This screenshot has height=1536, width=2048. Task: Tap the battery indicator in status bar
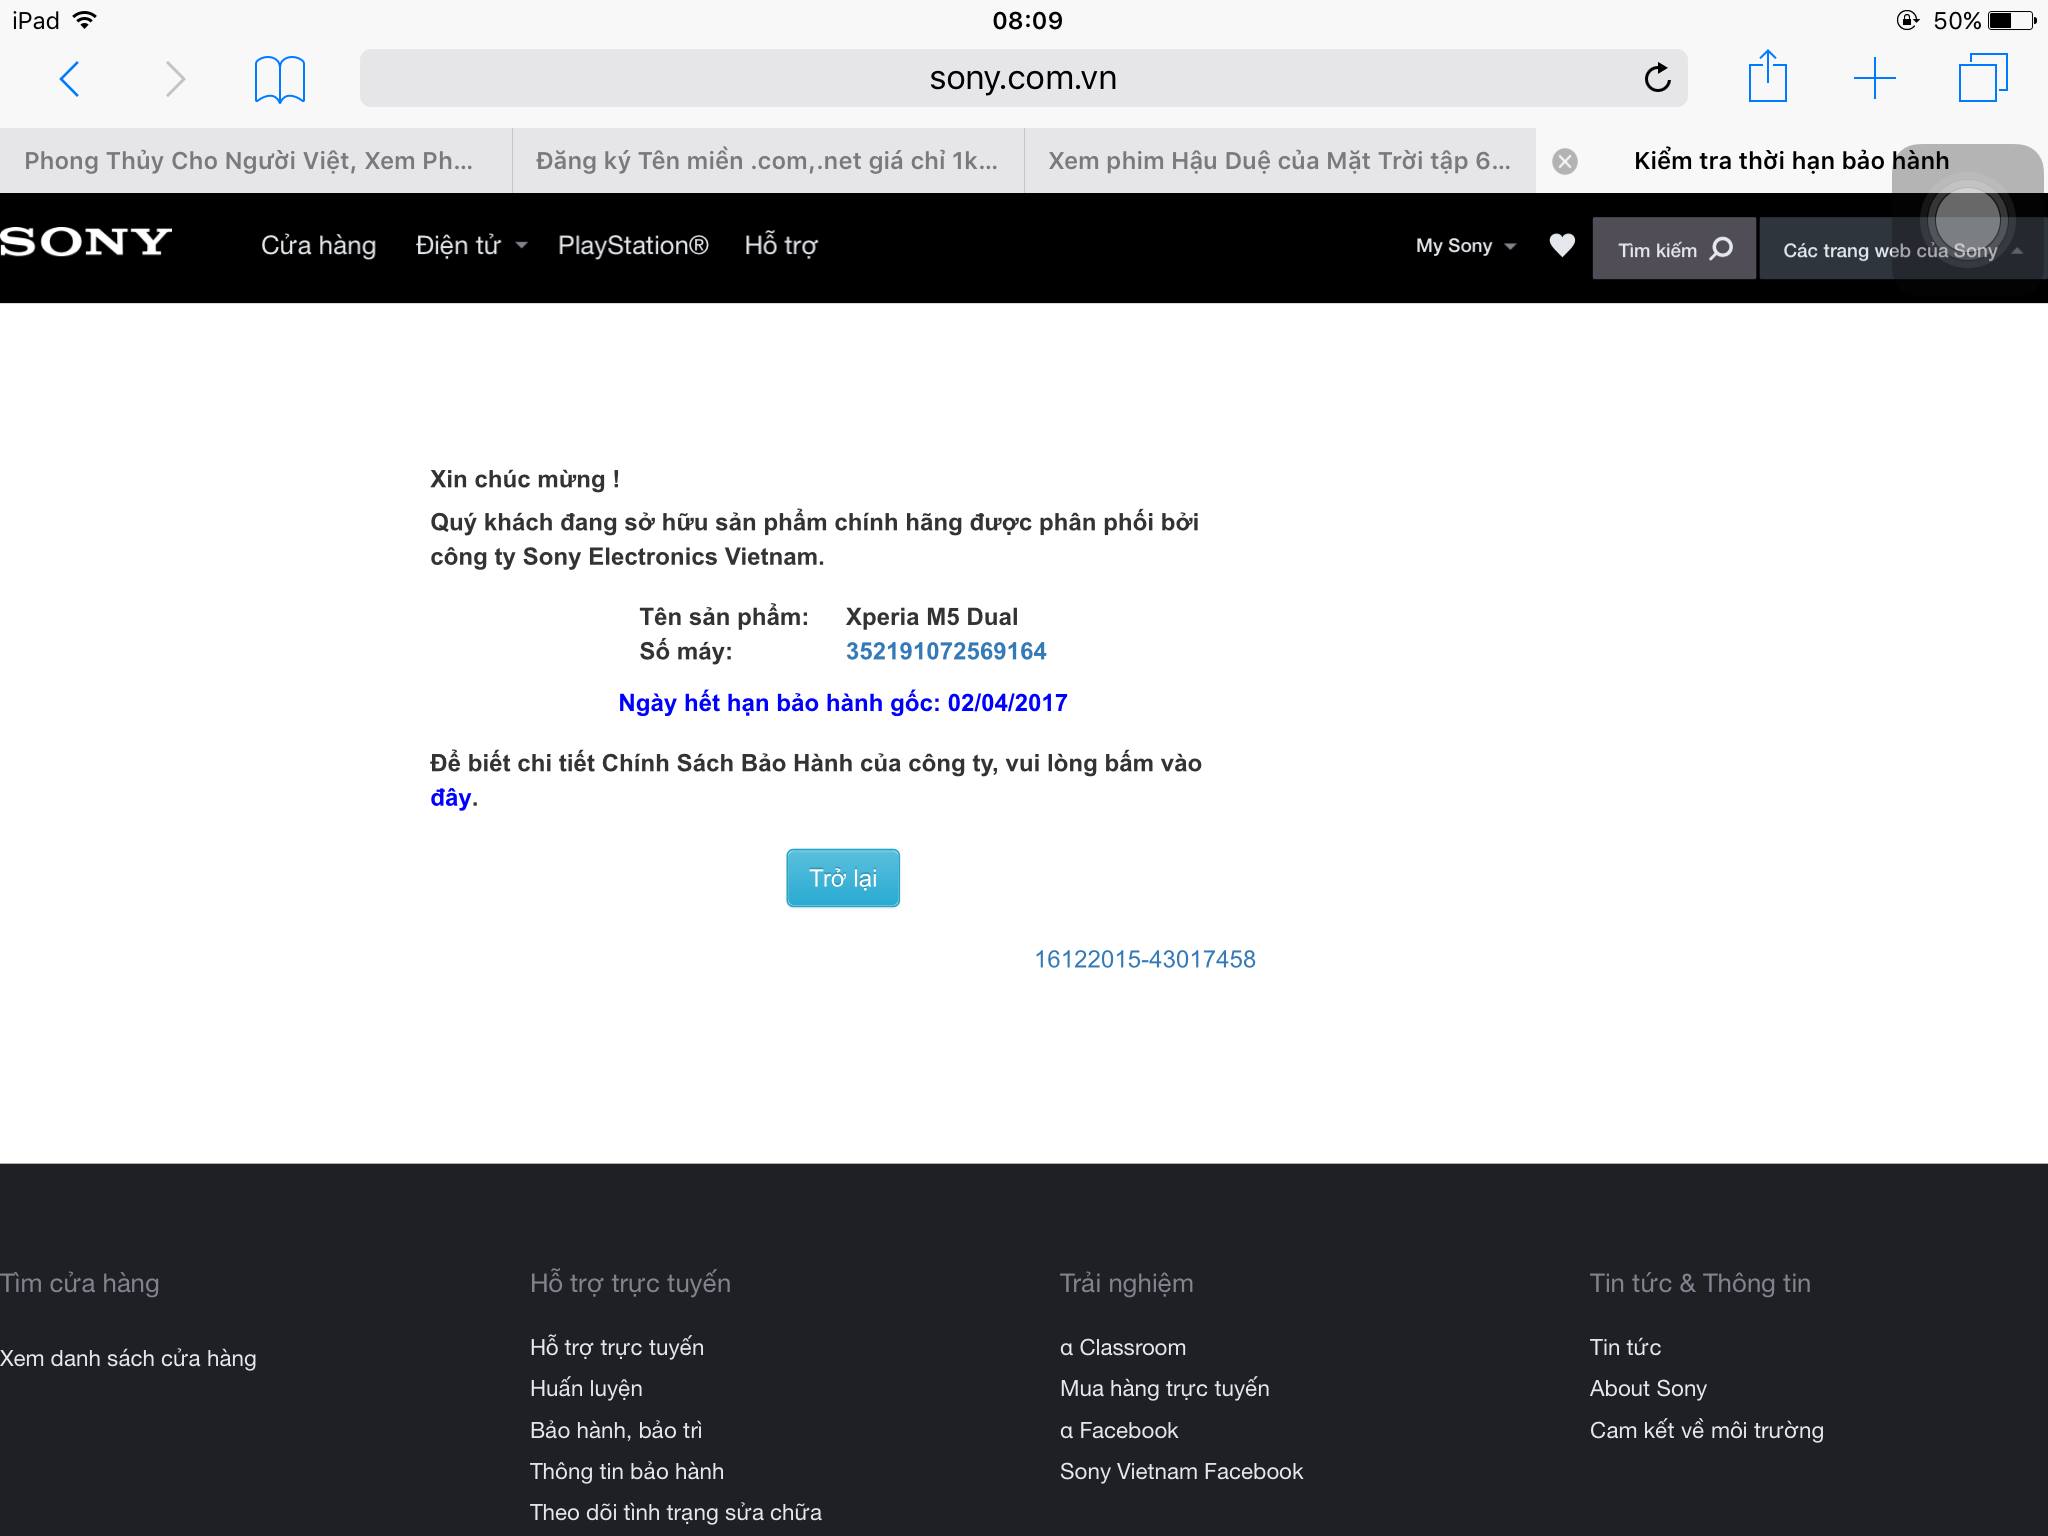coord(2012,20)
